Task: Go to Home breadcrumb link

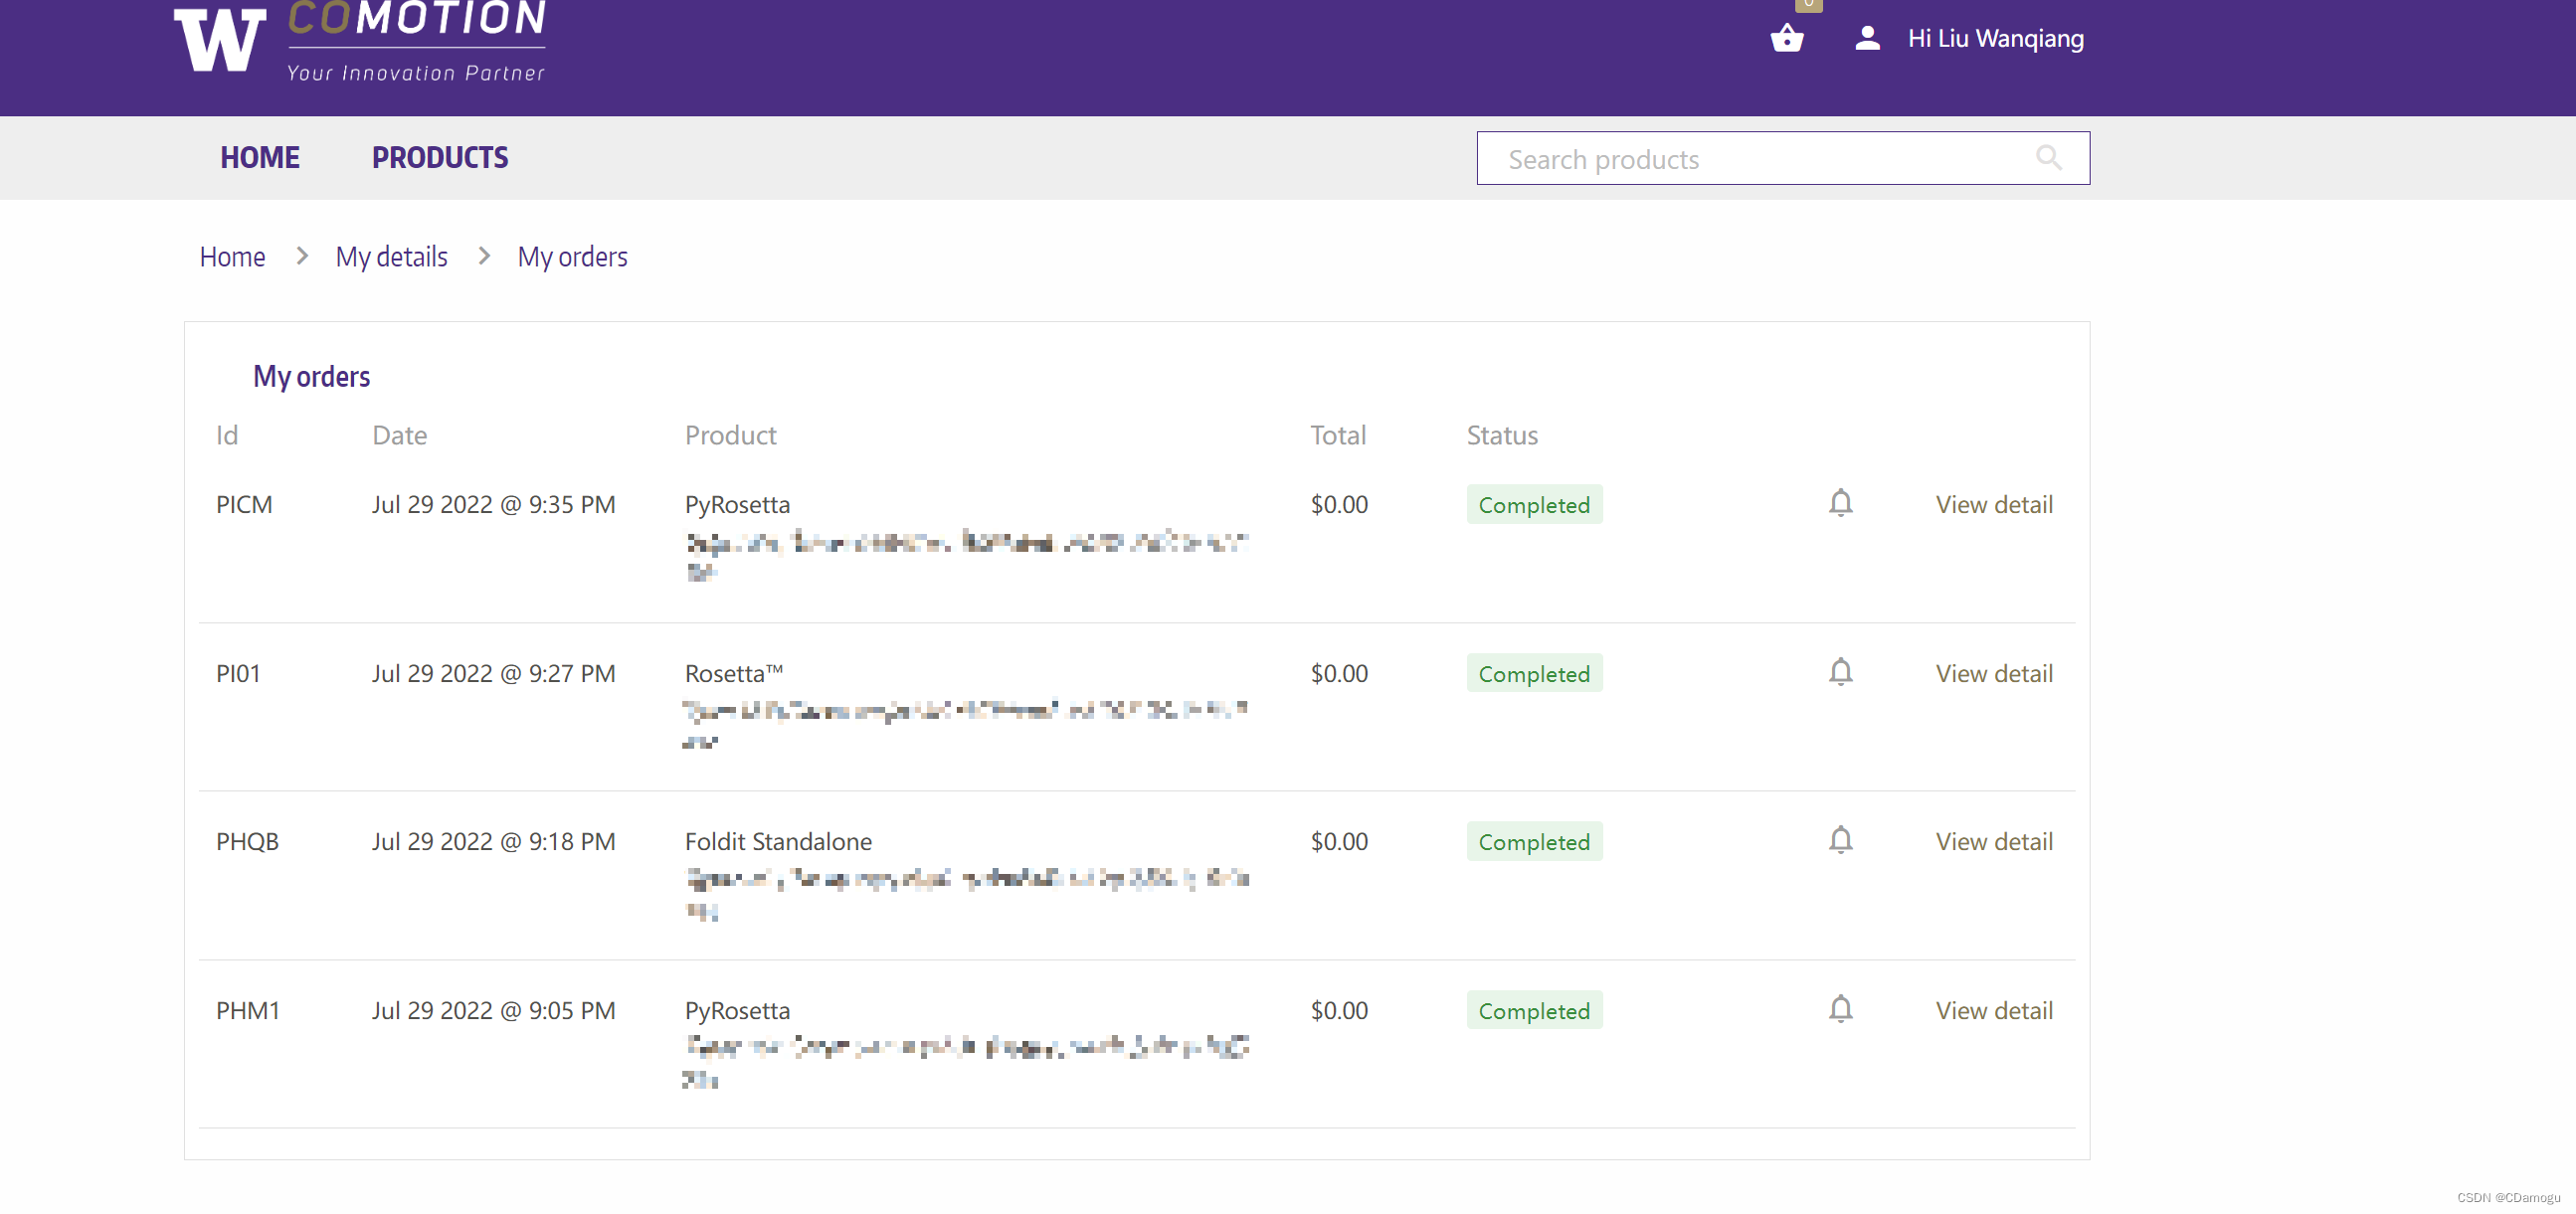Action: click(232, 257)
